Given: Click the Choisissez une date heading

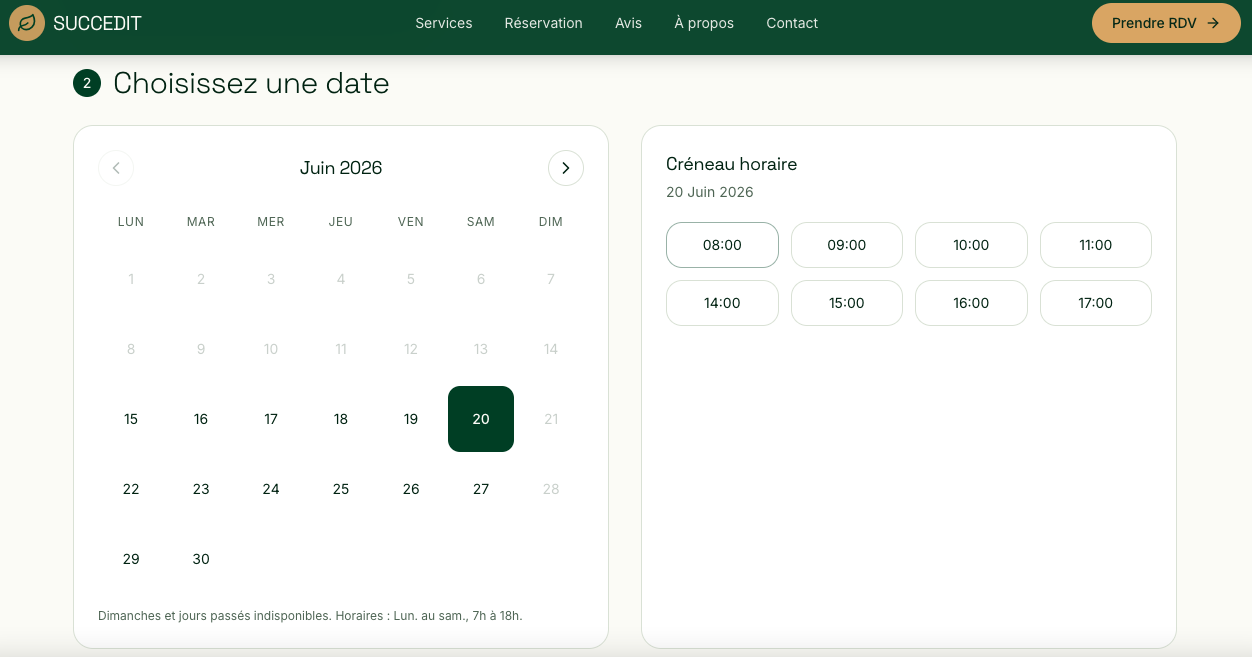Looking at the screenshot, I should [x=251, y=83].
